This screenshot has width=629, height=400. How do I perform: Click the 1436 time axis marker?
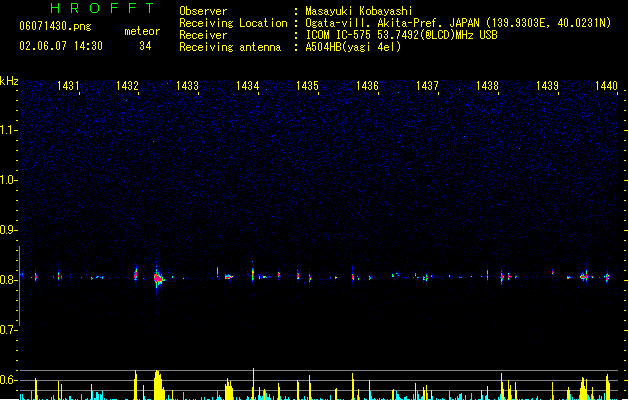click(x=367, y=86)
